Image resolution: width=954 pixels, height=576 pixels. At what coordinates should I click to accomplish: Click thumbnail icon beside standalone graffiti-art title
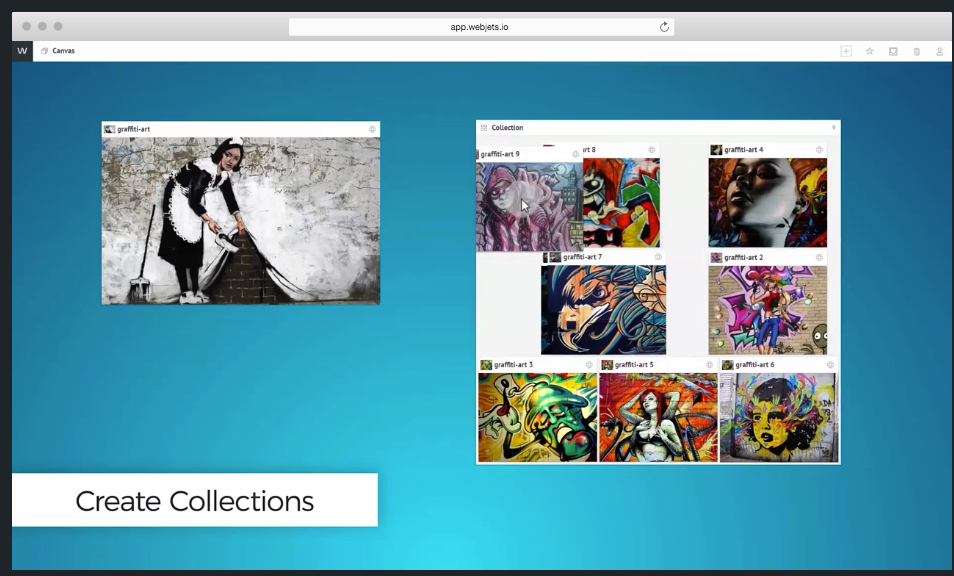[110, 129]
